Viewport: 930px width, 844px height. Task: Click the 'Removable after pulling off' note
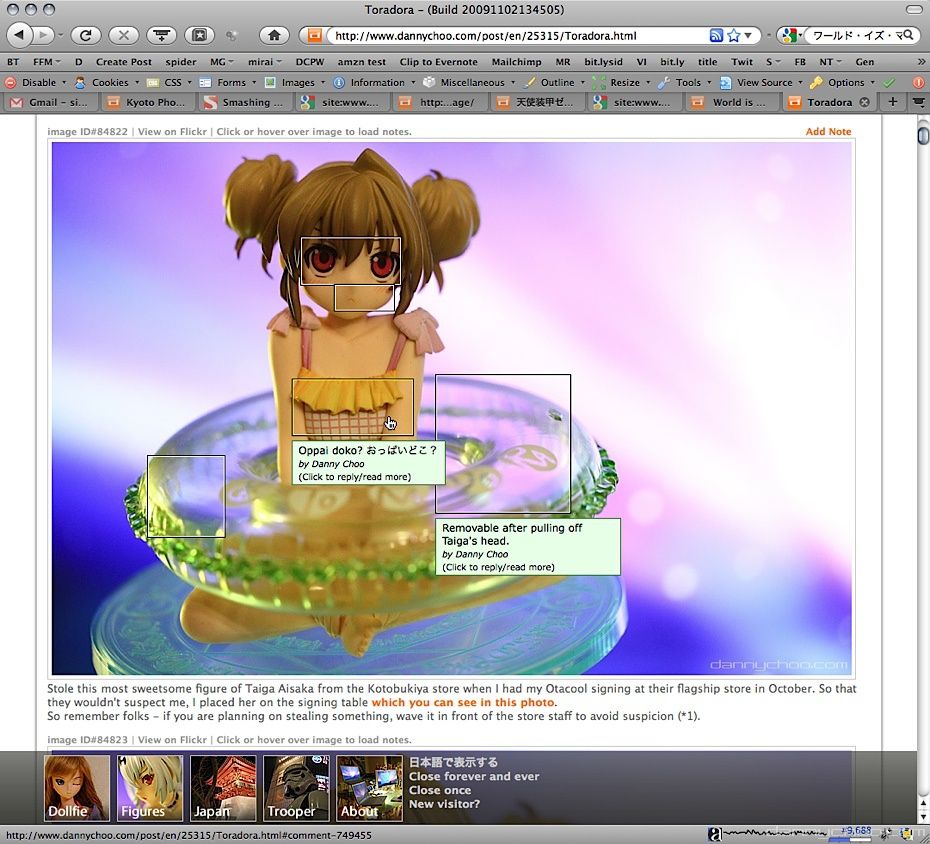pyautogui.click(x=528, y=547)
